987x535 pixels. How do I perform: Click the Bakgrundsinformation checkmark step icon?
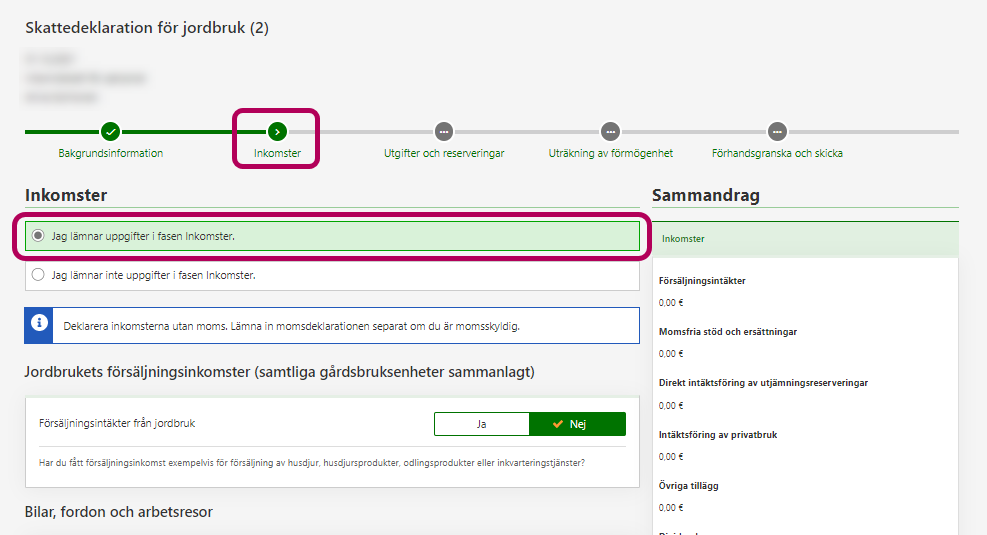pyautogui.click(x=111, y=132)
